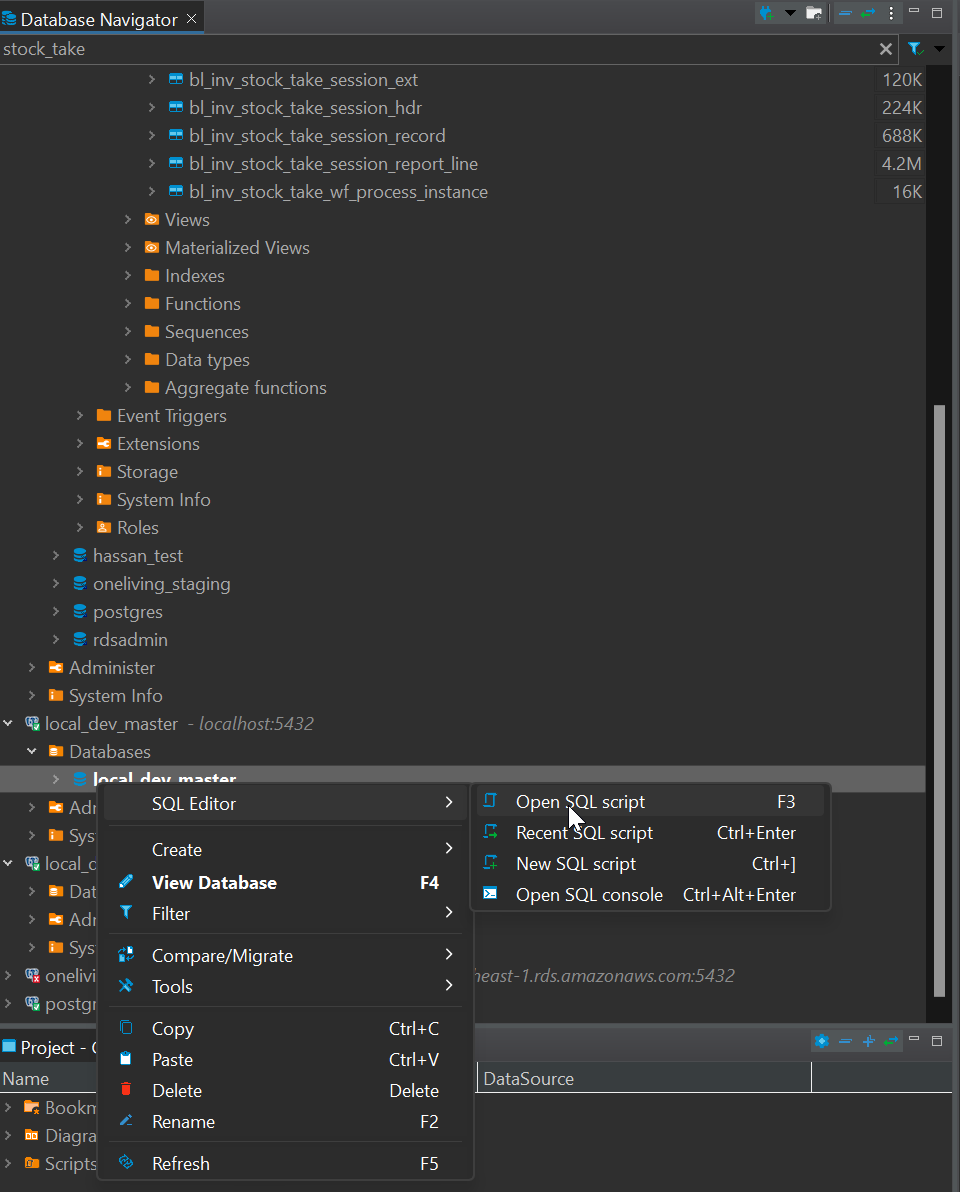
Task: Click the Database Navigator vertical scrollbar
Action: tap(939, 700)
